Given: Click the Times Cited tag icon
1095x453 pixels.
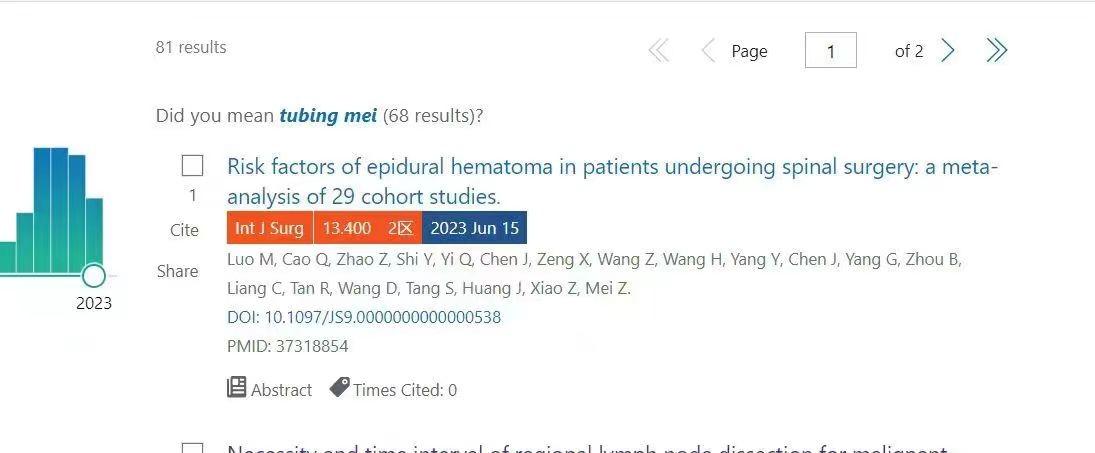Looking at the screenshot, I should 340,387.
